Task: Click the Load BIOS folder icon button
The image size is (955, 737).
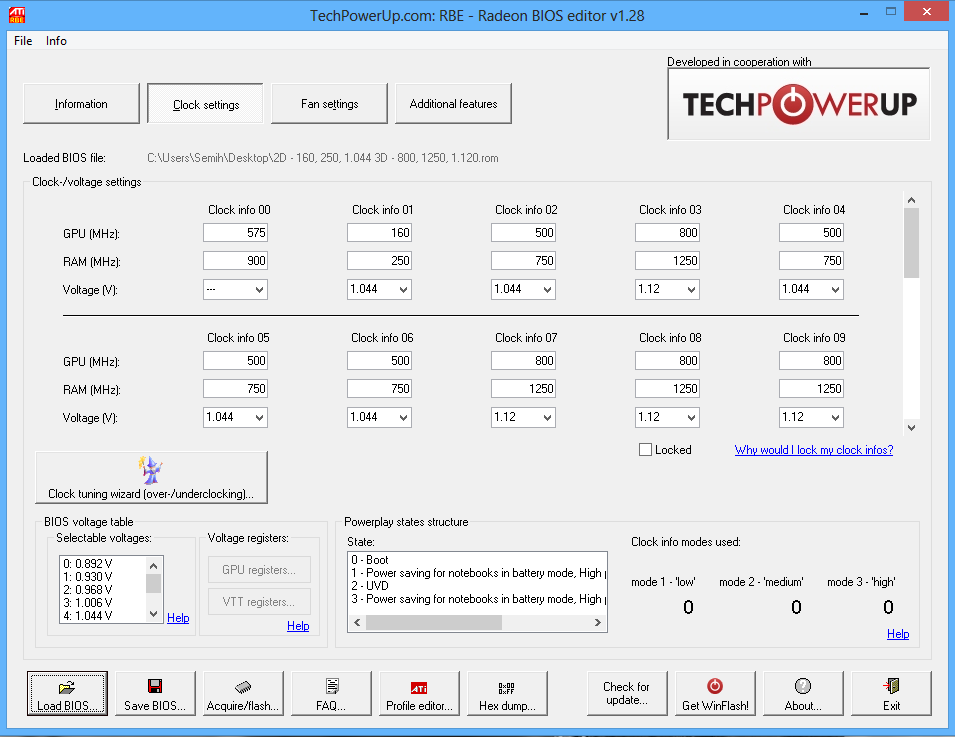Action: point(68,694)
